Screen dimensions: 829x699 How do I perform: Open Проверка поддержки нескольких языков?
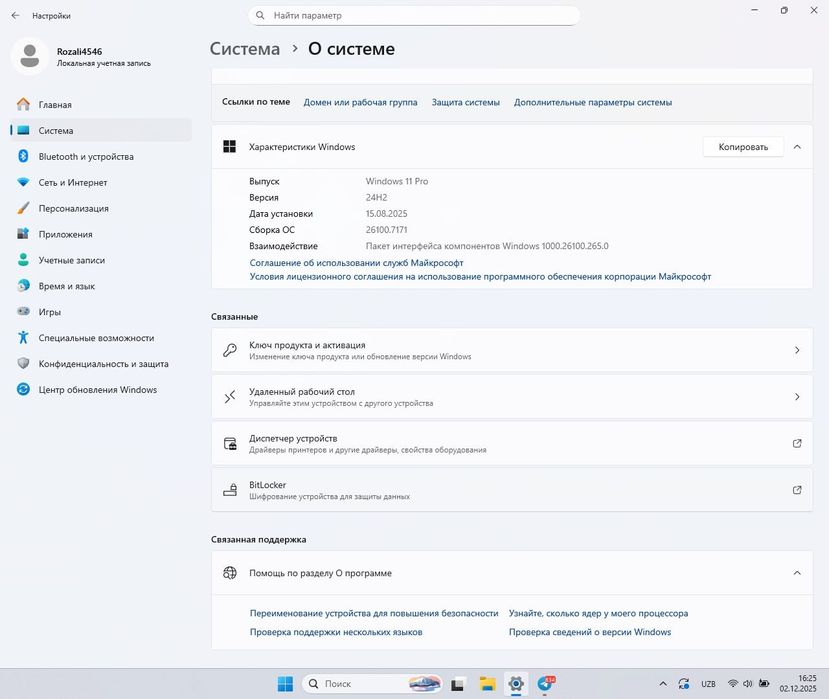336,632
